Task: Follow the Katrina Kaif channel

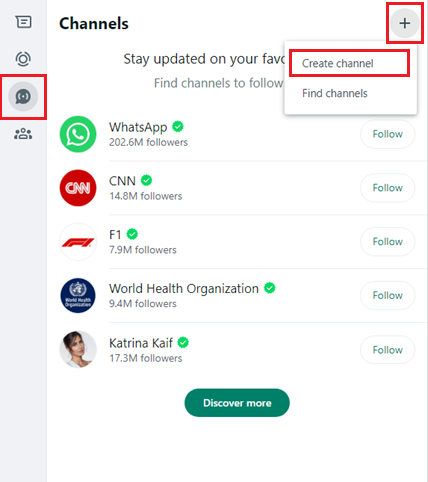Action: tap(387, 350)
